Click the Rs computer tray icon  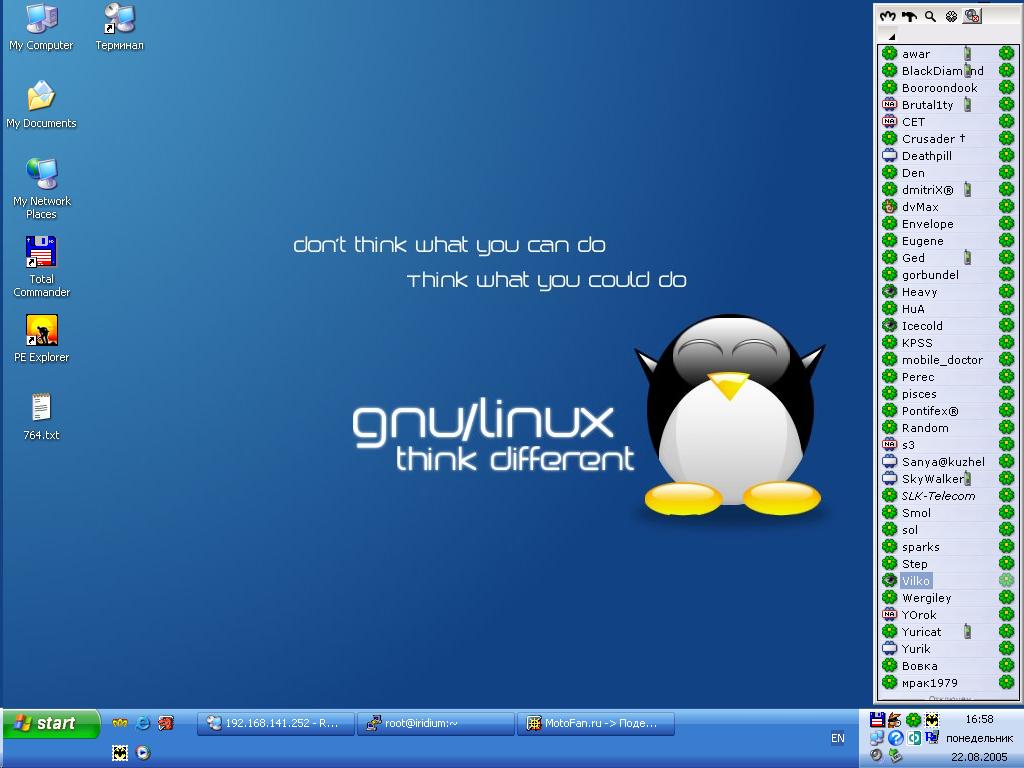point(932,738)
